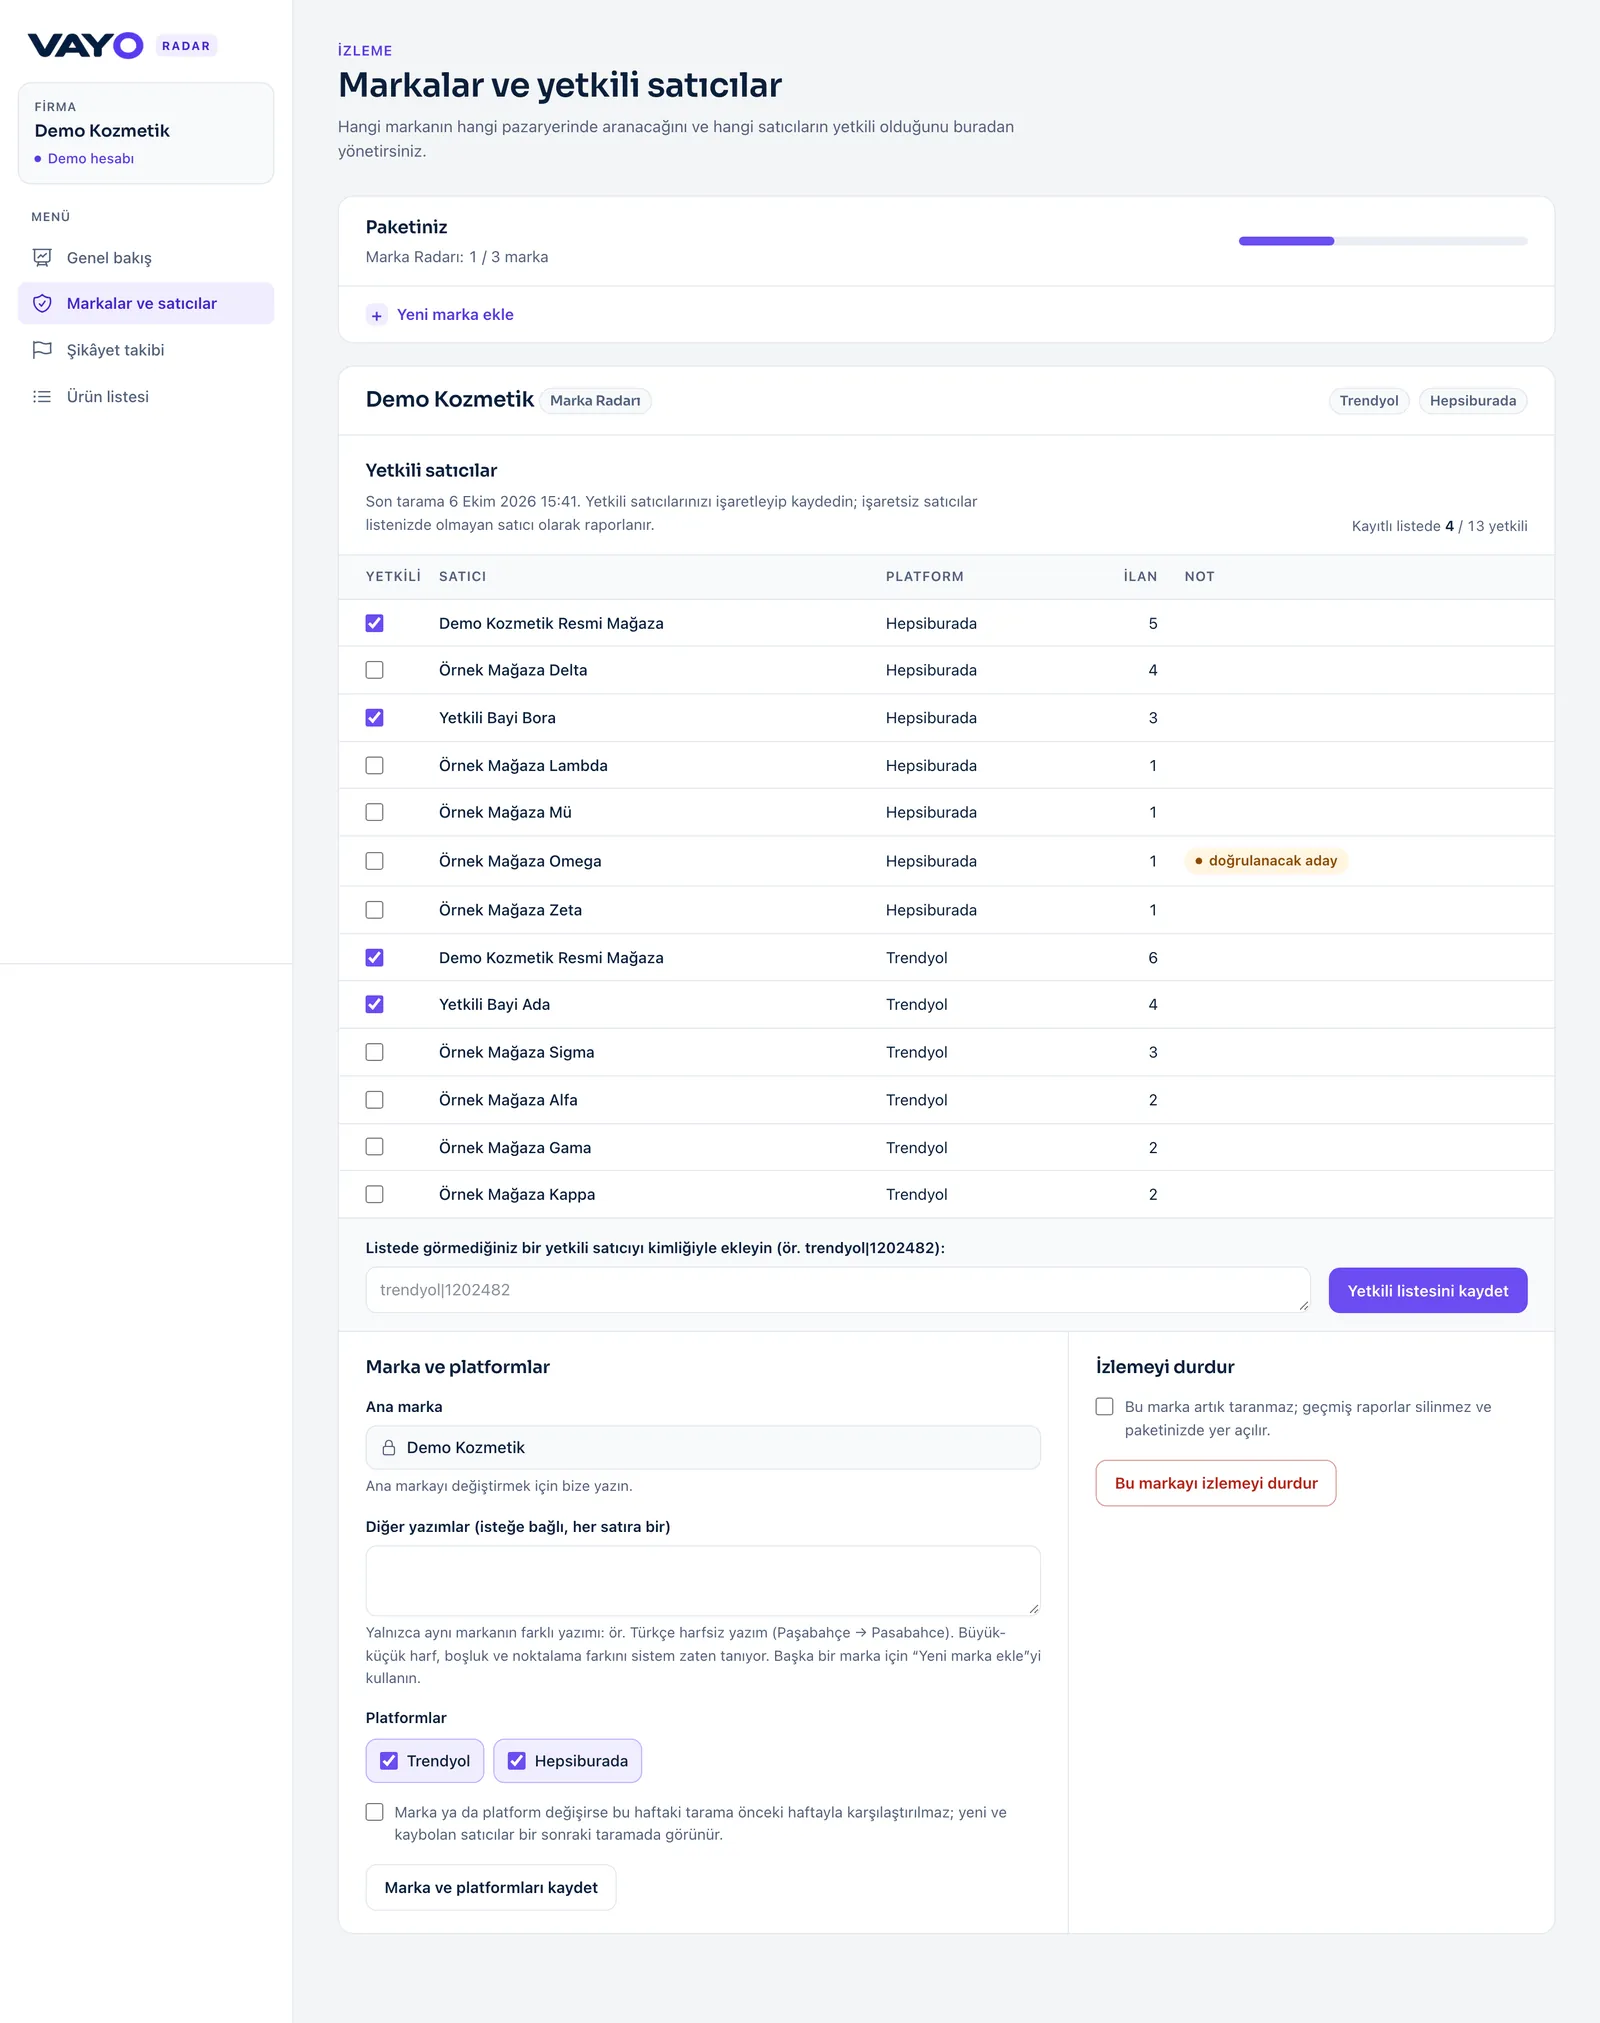Viewport: 1600px width, 2023px height.
Task: Click the package usage progress bar
Action: point(1383,241)
